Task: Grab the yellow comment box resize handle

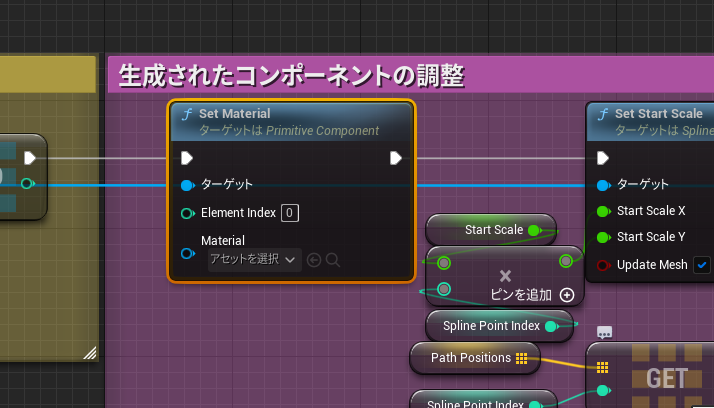Action: pyautogui.click(x=90, y=353)
